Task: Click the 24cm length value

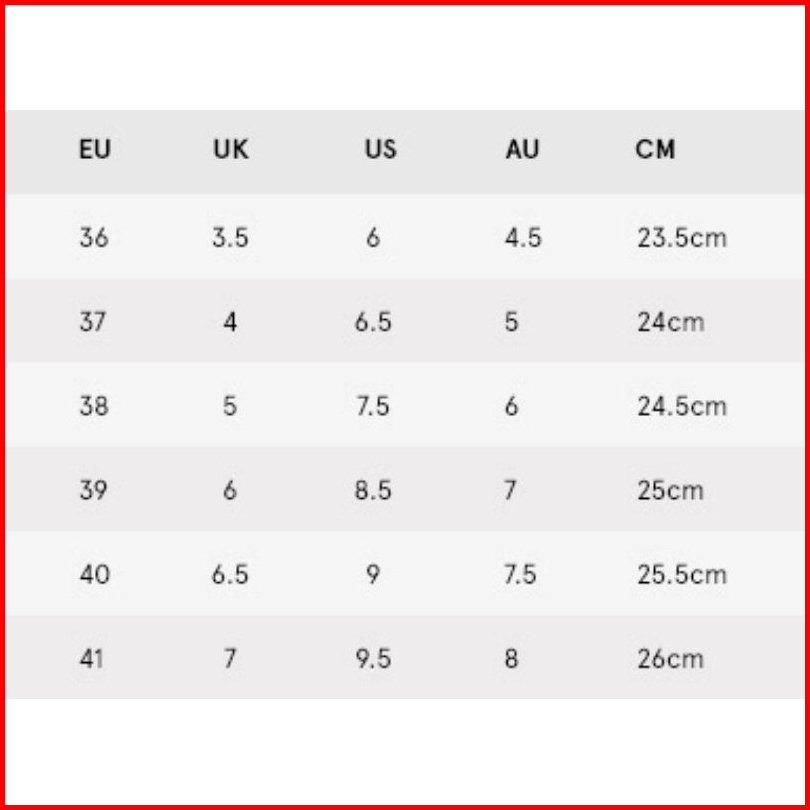Action: [670, 323]
